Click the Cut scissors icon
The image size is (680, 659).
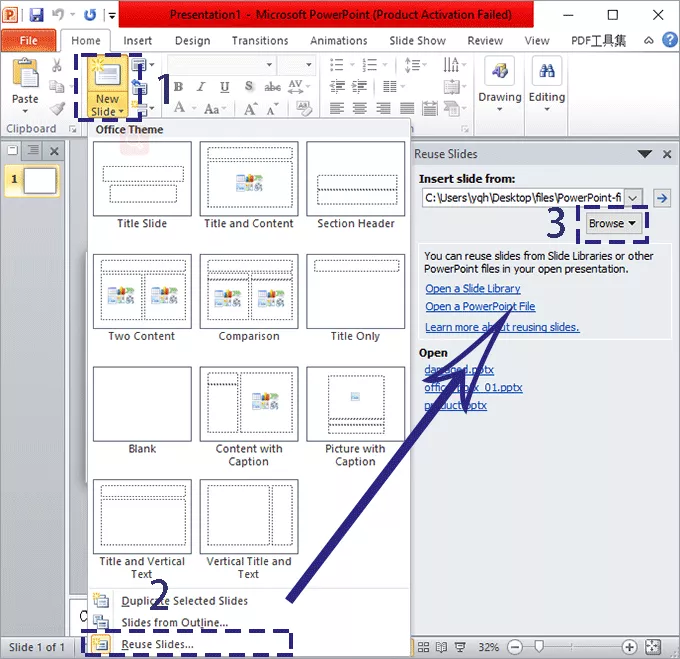(x=56, y=65)
